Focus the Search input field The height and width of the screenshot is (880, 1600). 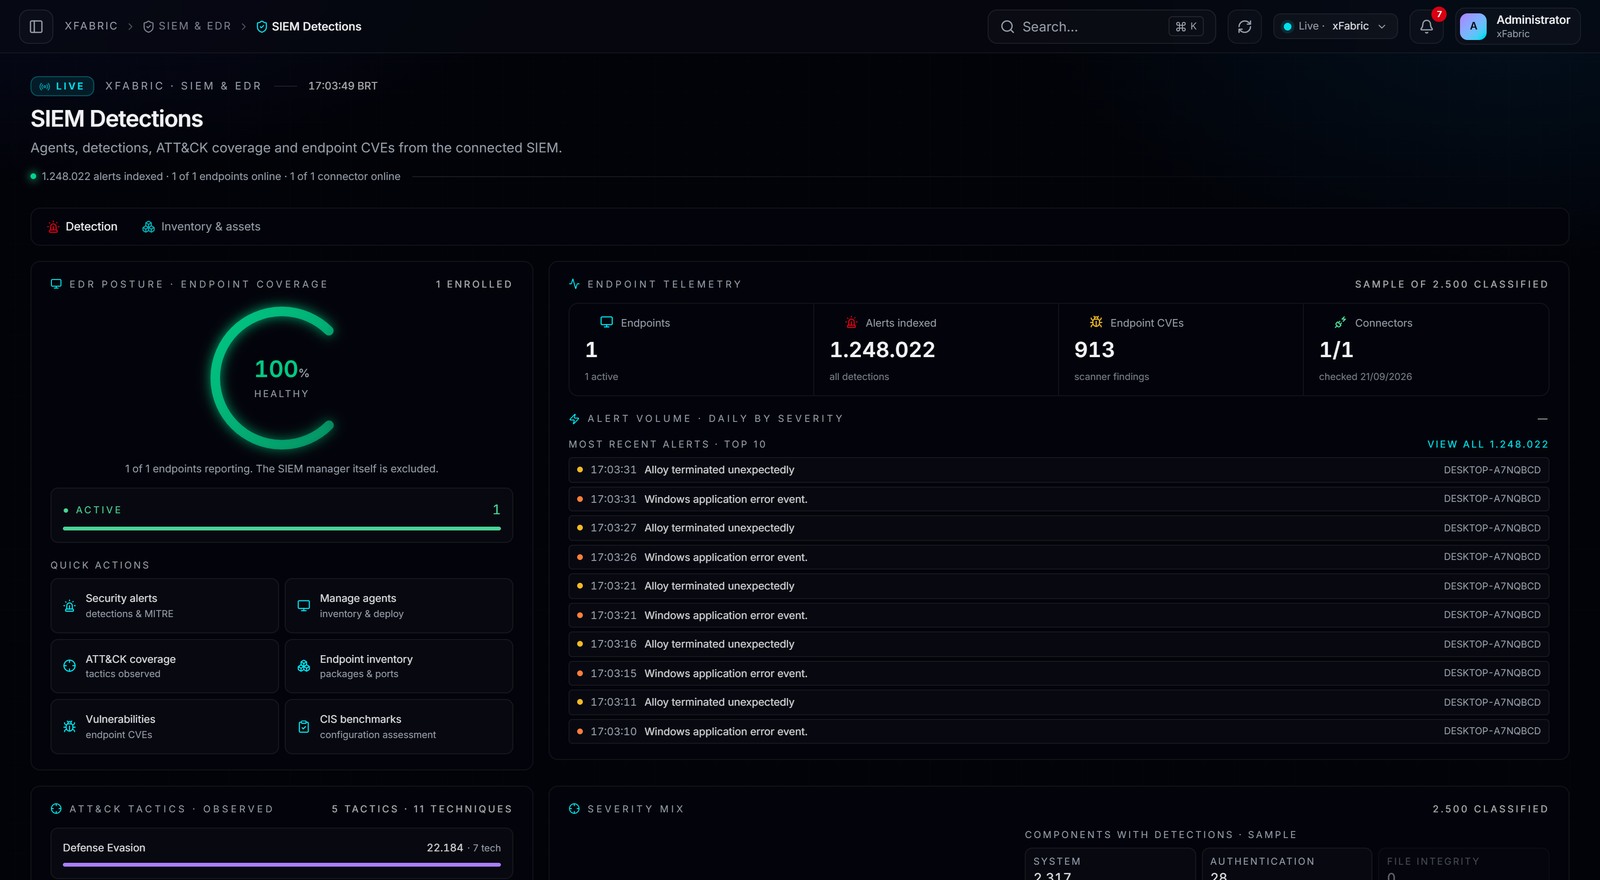pyautogui.click(x=1101, y=26)
